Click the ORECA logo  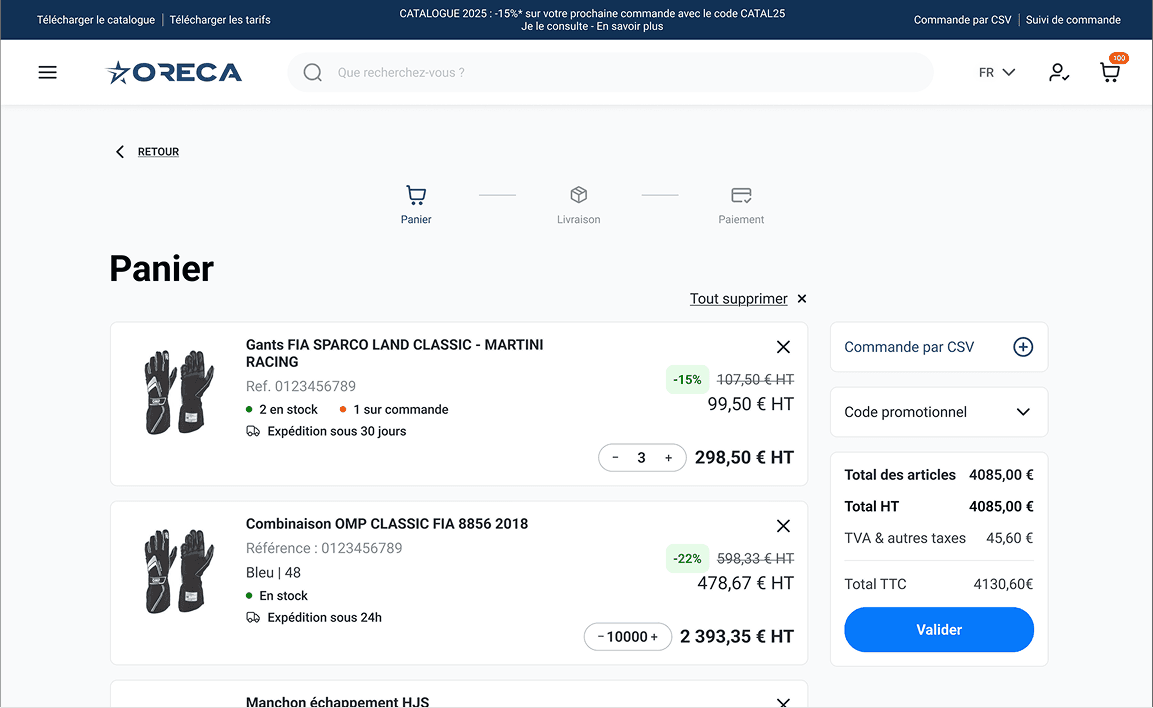tap(174, 72)
